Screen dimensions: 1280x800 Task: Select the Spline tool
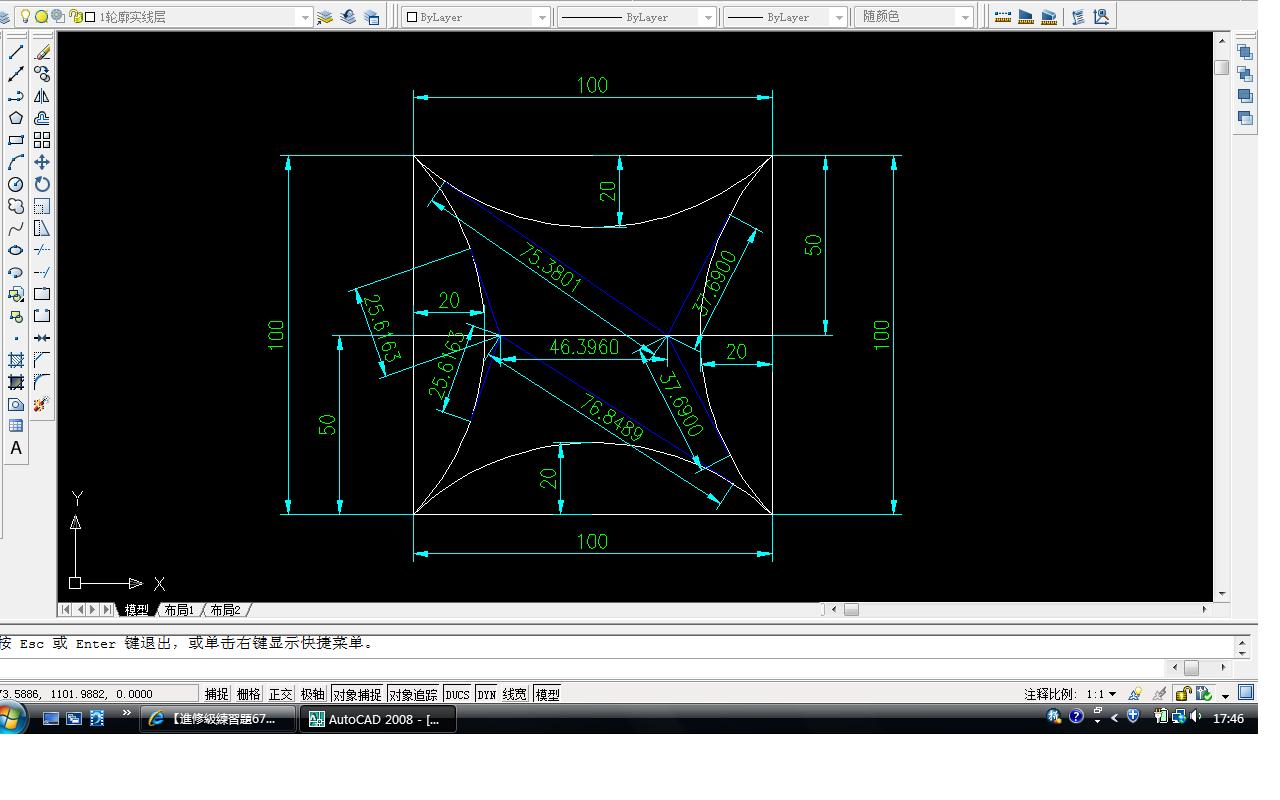click(x=16, y=228)
